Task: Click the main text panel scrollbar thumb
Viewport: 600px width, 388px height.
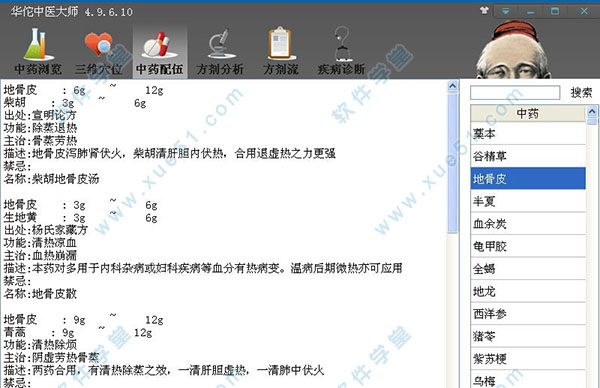Action: click(x=452, y=163)
